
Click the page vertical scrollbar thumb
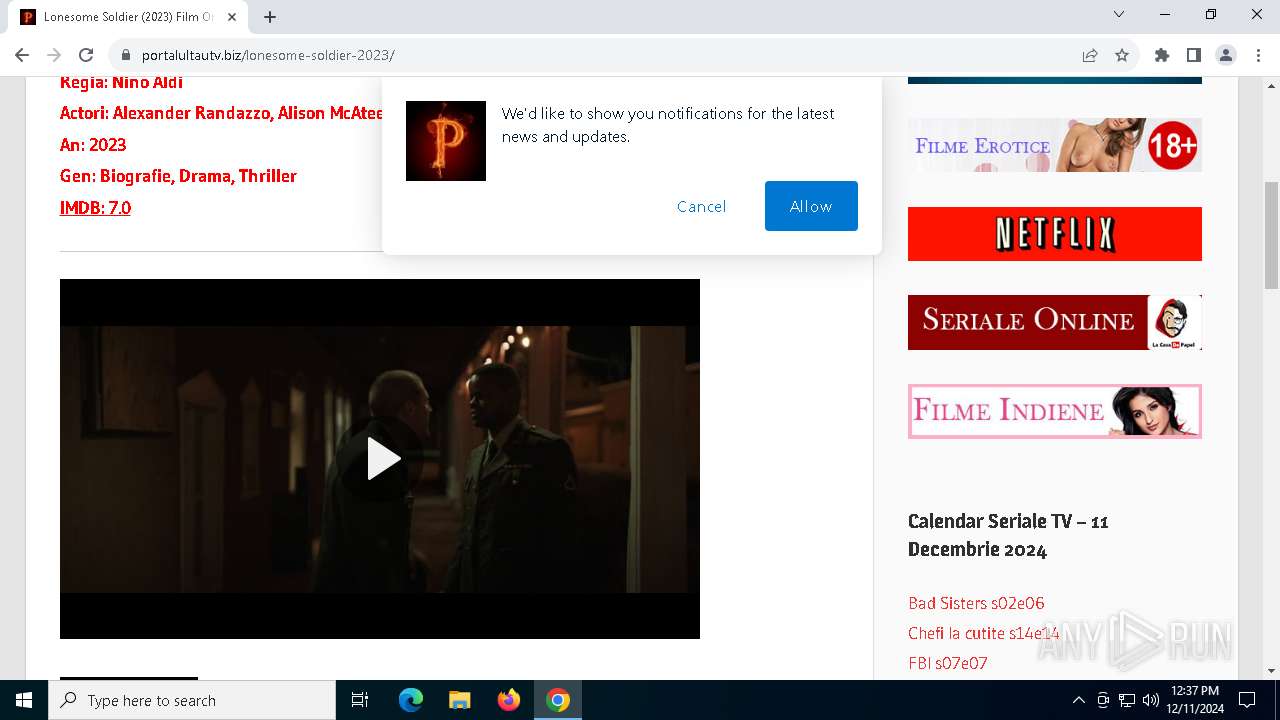pyautogui.click(x=1271, y=235)
